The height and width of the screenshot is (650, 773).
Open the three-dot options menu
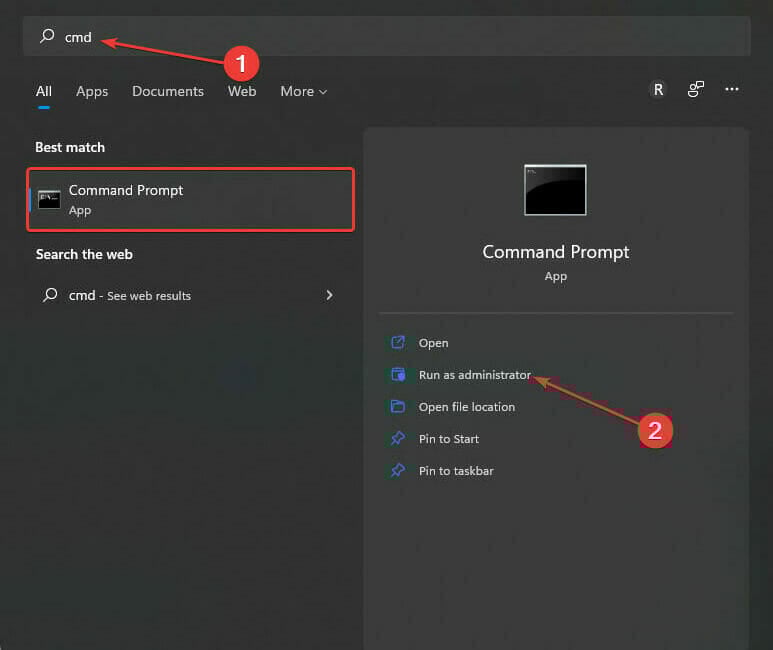coord(732,89)
